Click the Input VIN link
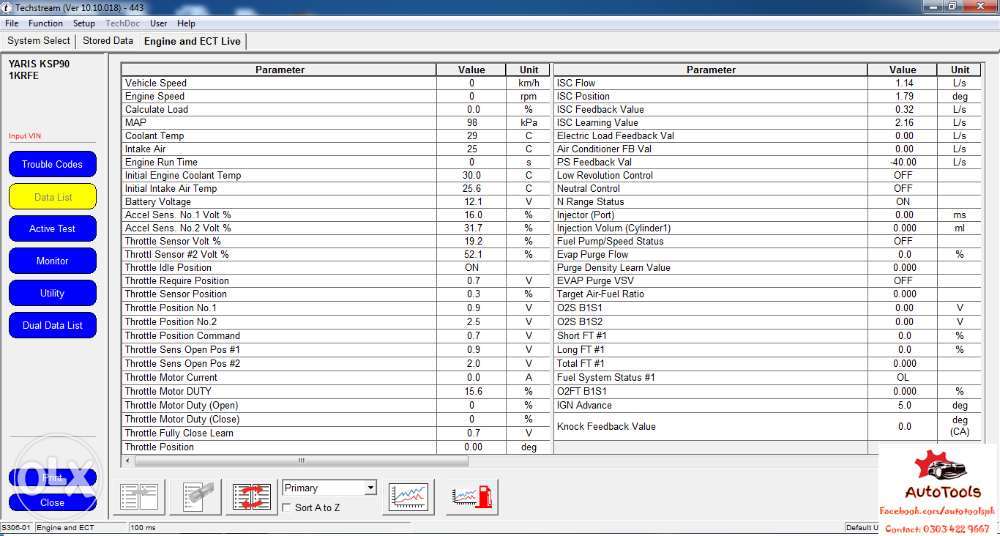The width and height of the screenshot is (1000, 536). pyautogui.click(x=26, y=136)
